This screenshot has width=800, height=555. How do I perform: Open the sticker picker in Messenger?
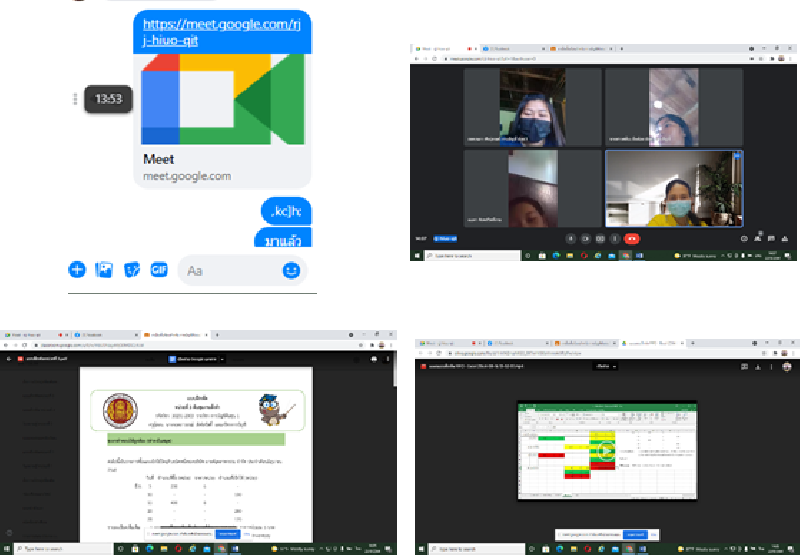131,269
